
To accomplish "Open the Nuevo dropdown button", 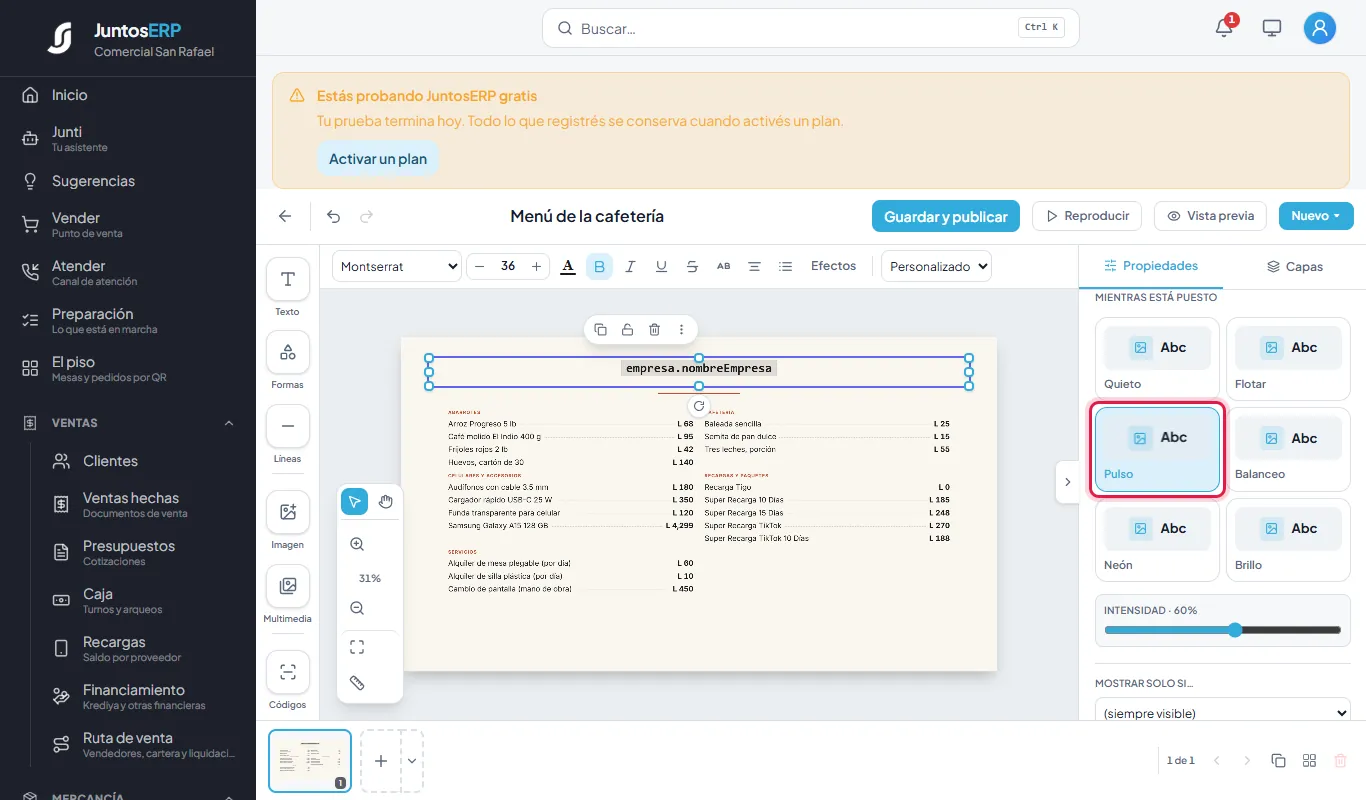I will pos(1316,216).
